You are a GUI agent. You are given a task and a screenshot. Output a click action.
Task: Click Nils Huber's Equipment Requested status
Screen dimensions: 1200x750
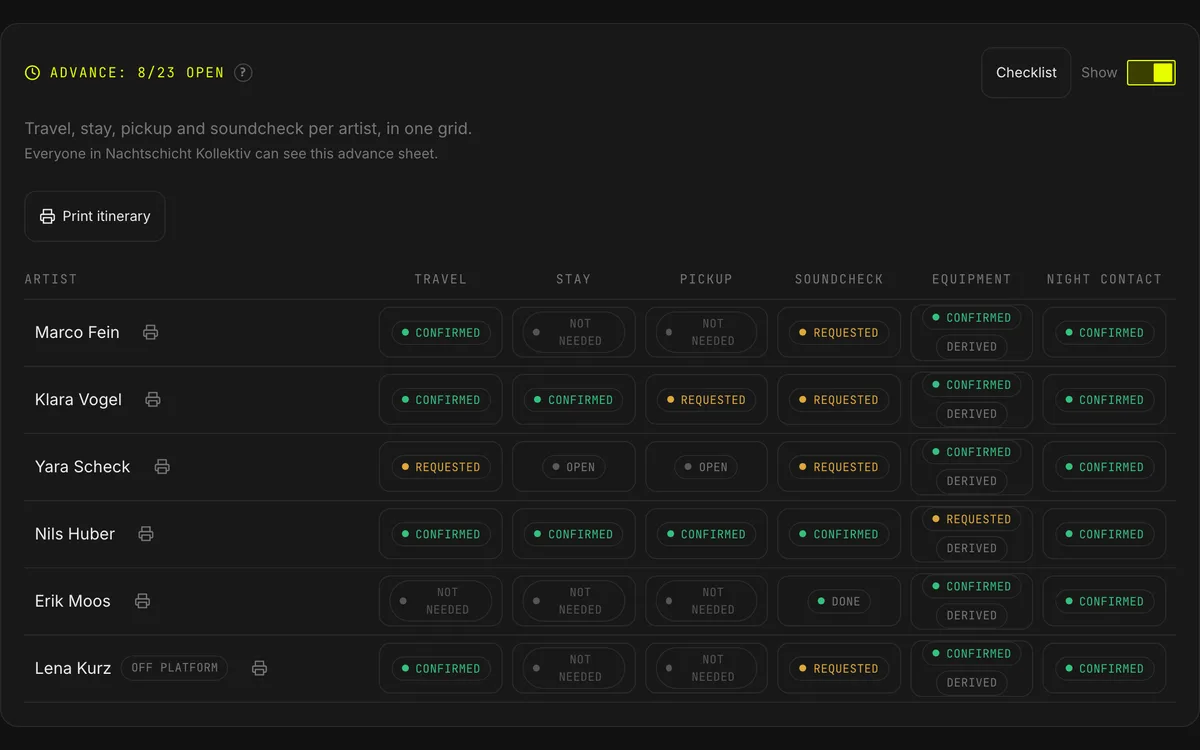pyautogui.click(x=972, y=520)
